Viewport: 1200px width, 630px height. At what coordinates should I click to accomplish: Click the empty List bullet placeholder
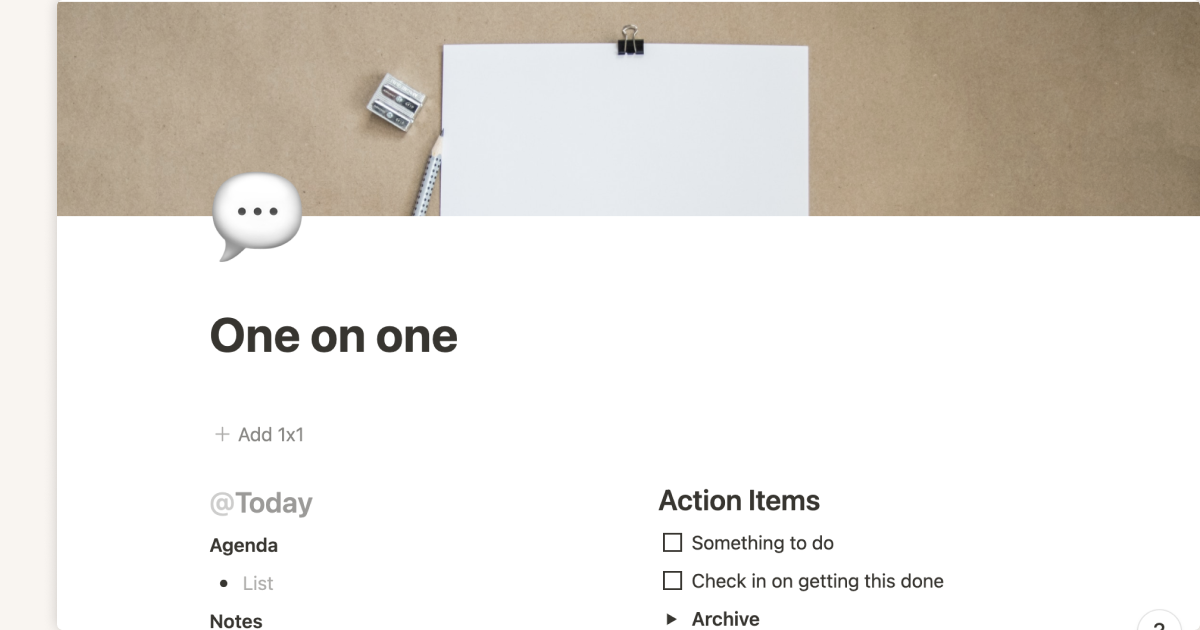point(258,583)
